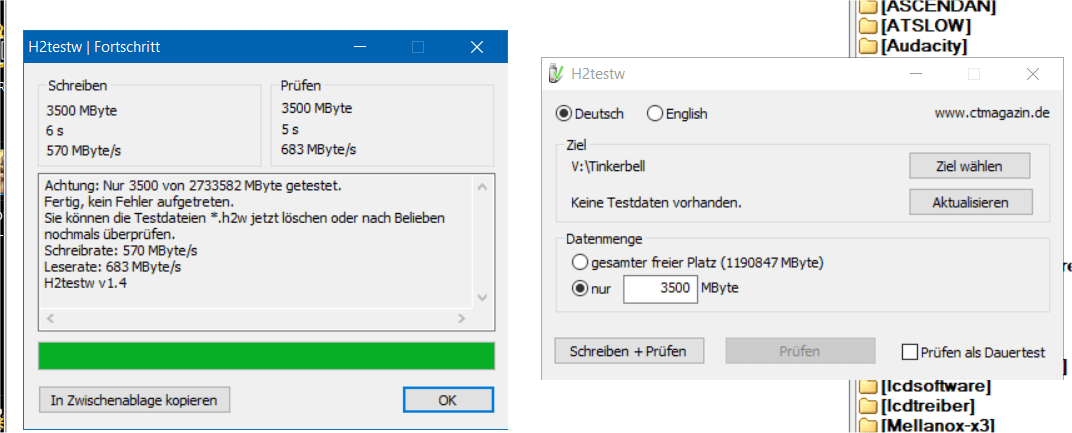Open the www.ctmagazin.de link
The width and height of the screenshot is (1072, 433).
[991, 113]
